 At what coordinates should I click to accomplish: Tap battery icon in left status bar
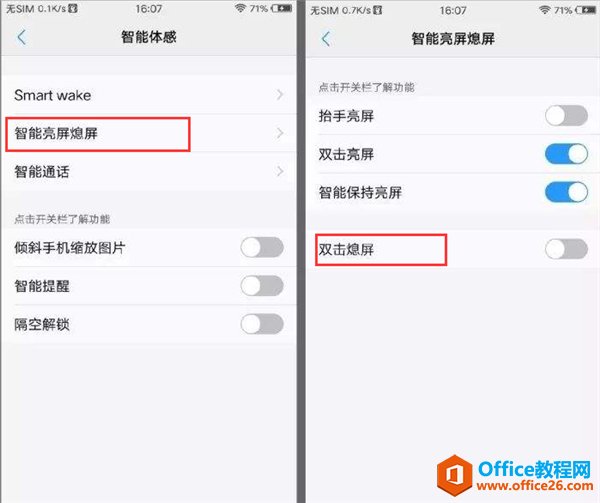(282, 8)
